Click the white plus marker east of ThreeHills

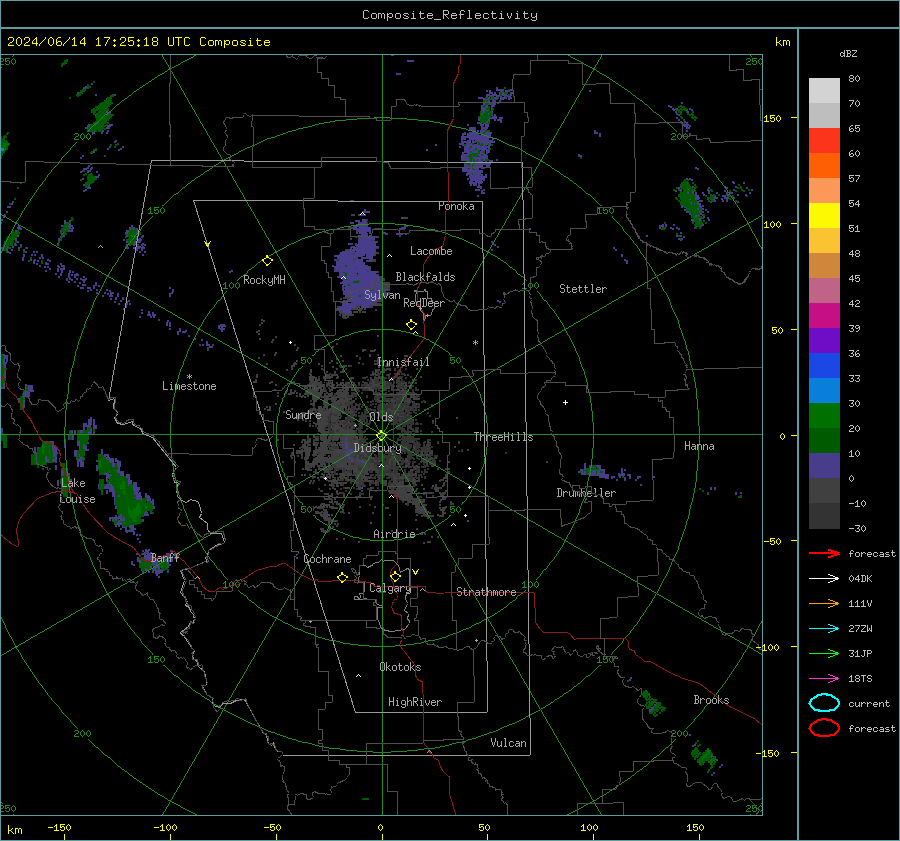coord(565,402)
